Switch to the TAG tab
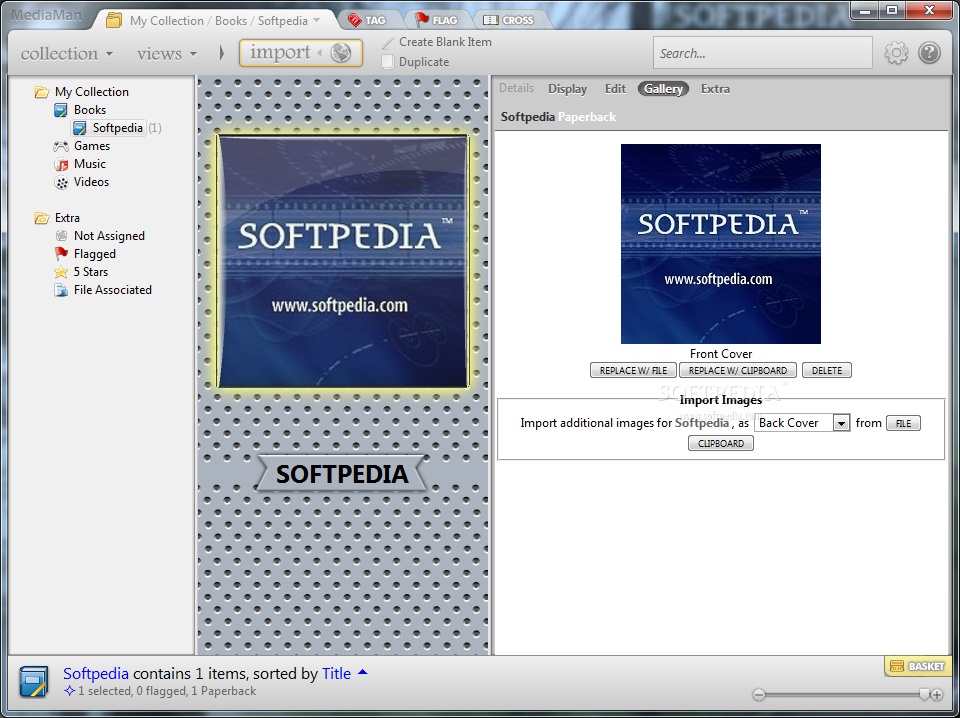Screen dimensions: 960x718 pos(367,20)
